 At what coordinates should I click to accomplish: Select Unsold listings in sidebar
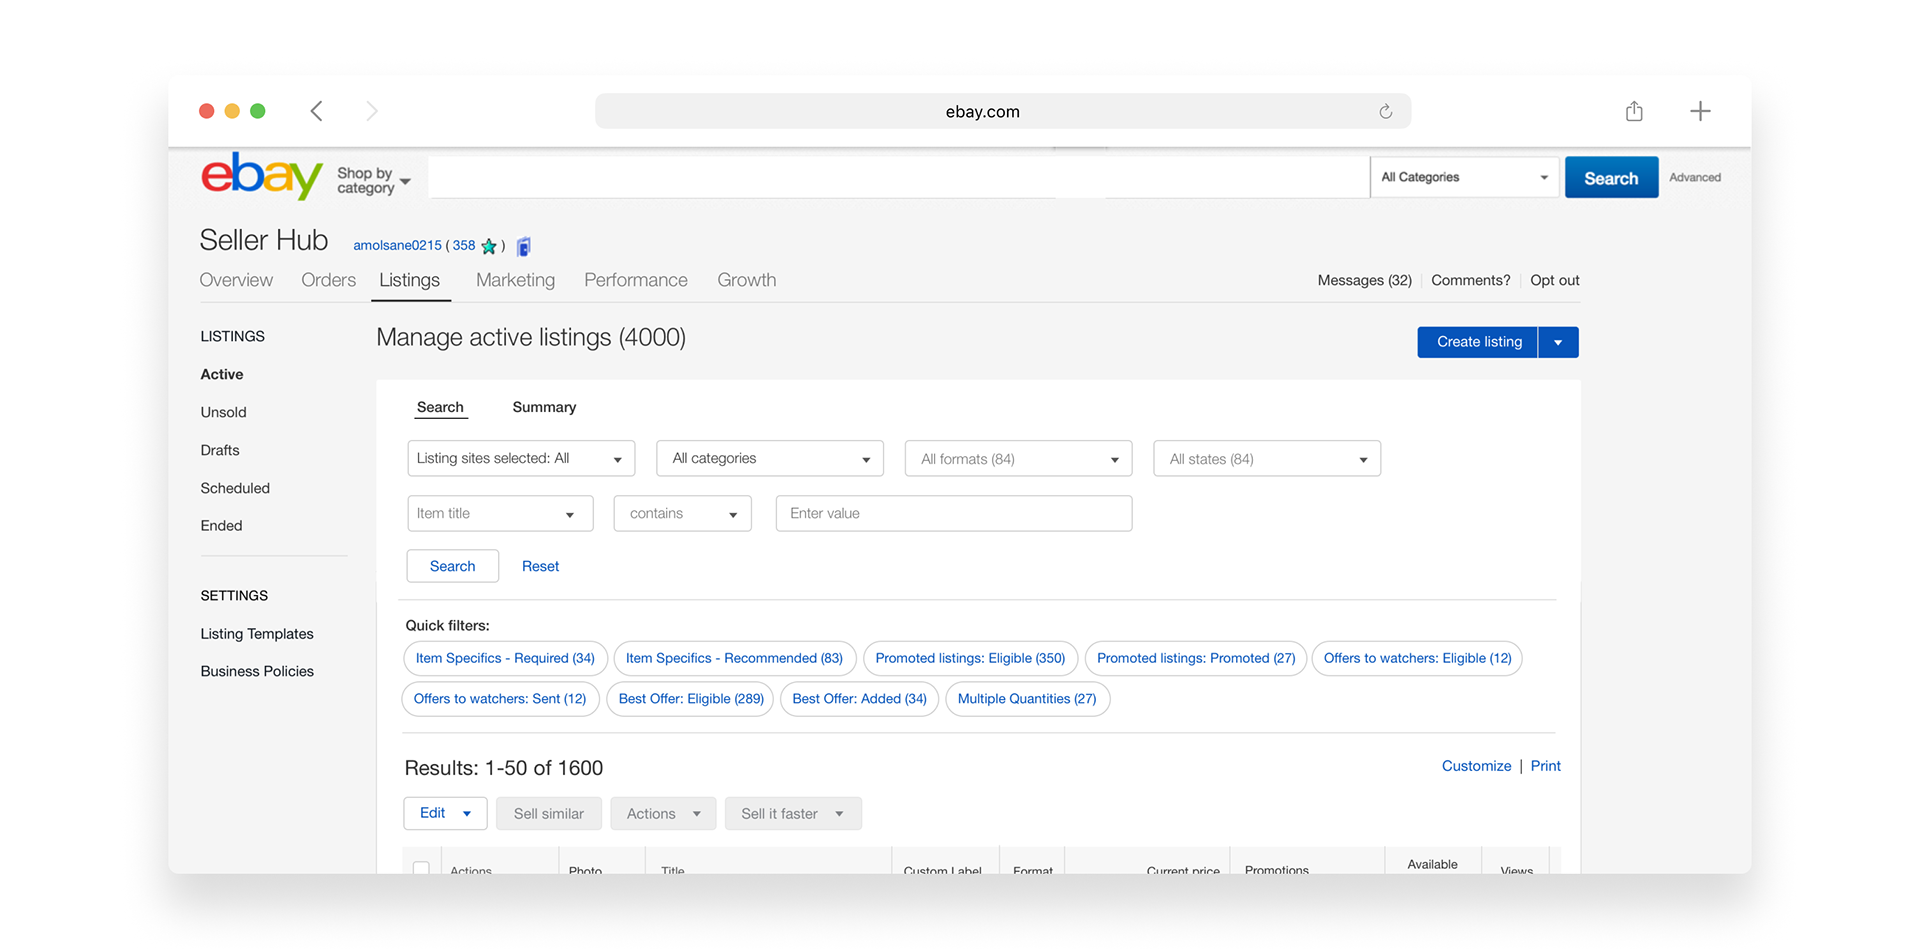223,412
